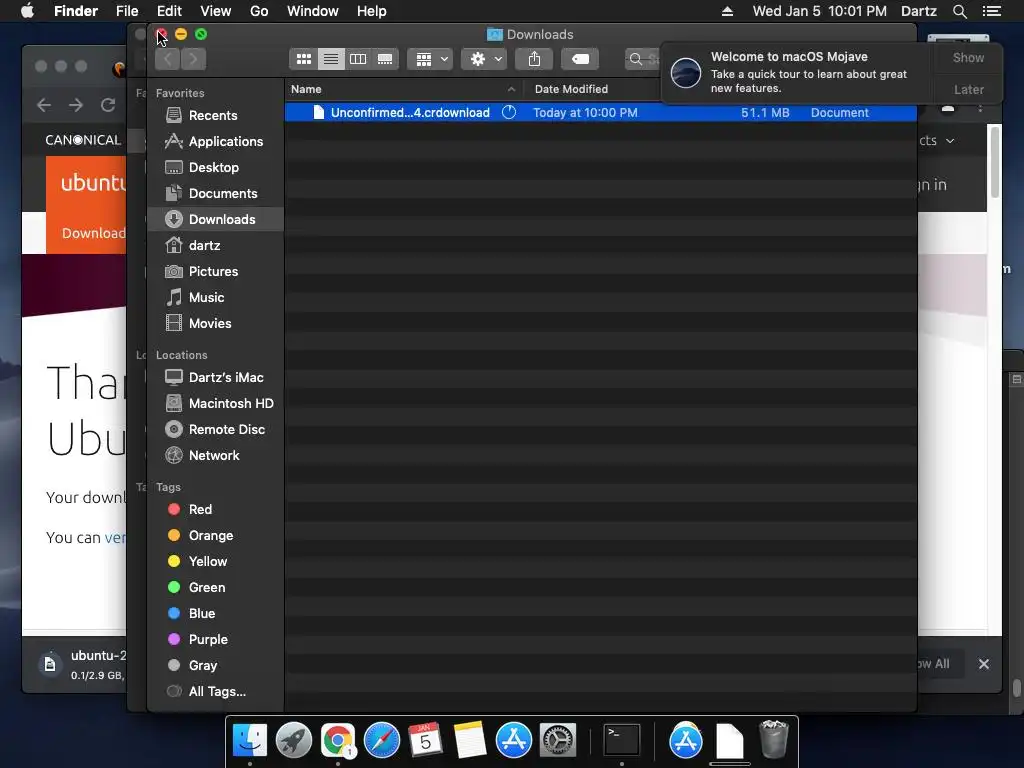1024x768 pixels.
Task: Open the Edit menu
Action: 169,11
